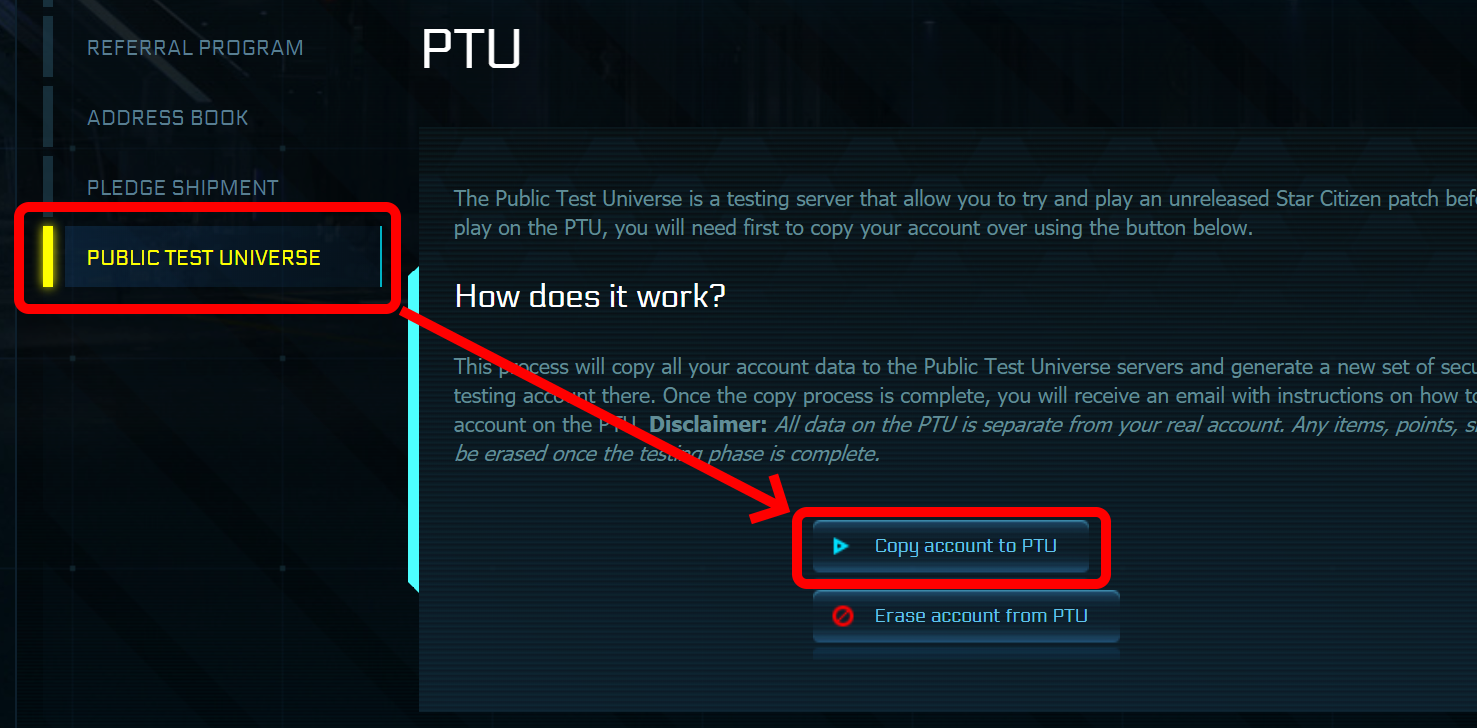Click the gray marker bar beside Pledge Shipment
The height and width of the screenshot is (728, 1477).
click(48, 187)
